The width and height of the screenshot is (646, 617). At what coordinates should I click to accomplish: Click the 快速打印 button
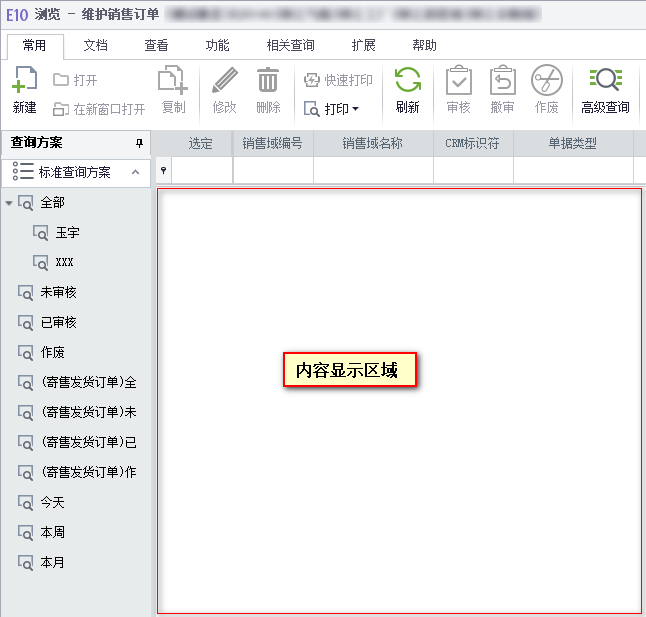tap(339, 80)
